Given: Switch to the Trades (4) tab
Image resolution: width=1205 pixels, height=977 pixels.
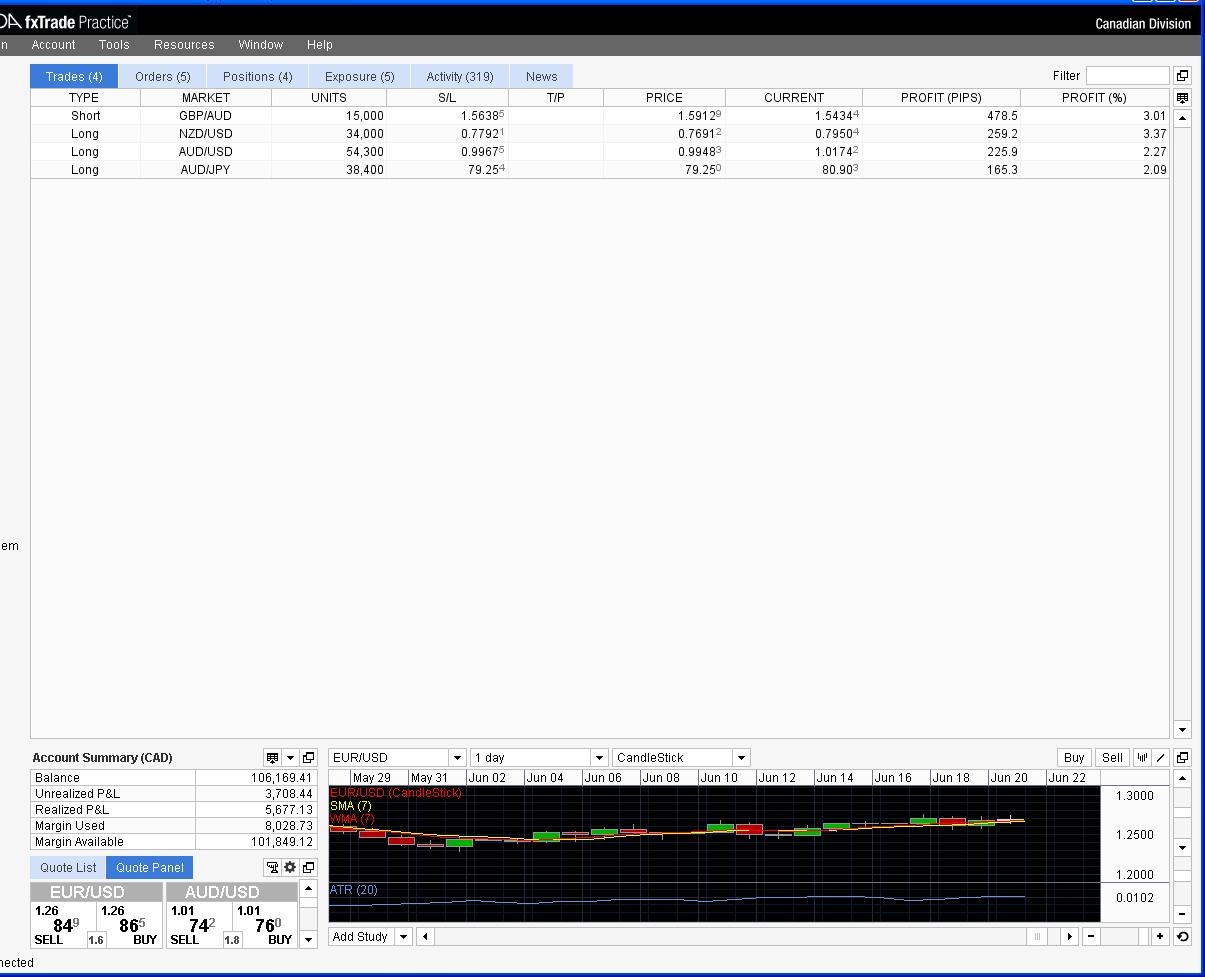Looking at the screenshot, I should pyautogui.click(x=74, y=77).
